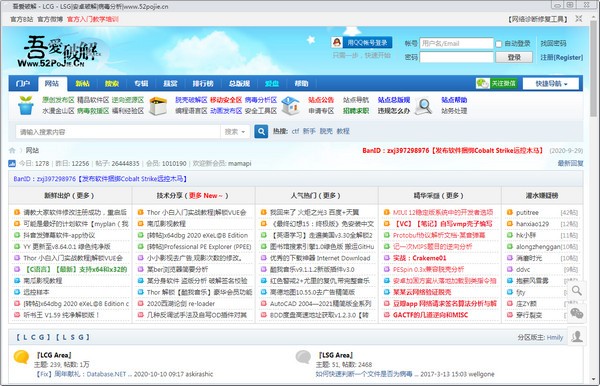Open 更多 New in the 技术分享 header
This screenshot has width=600, height=386.
point(205,195)
